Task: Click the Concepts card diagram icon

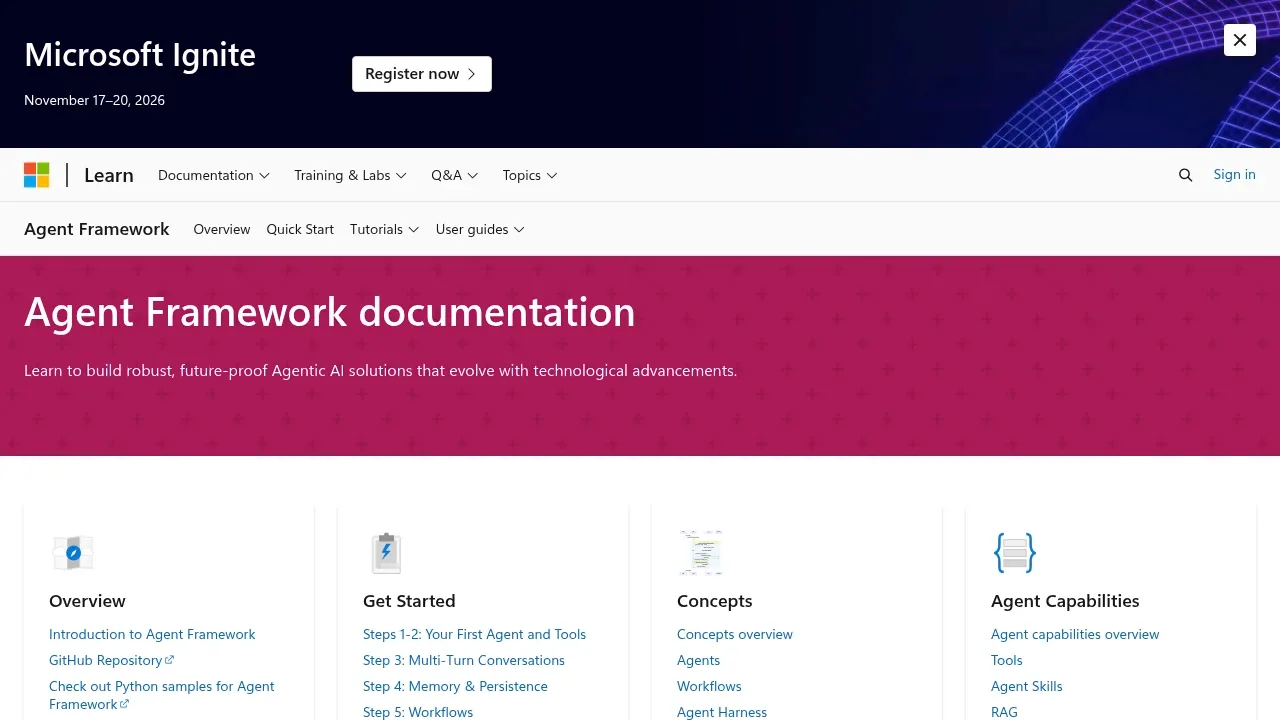Action: (700, 553)
